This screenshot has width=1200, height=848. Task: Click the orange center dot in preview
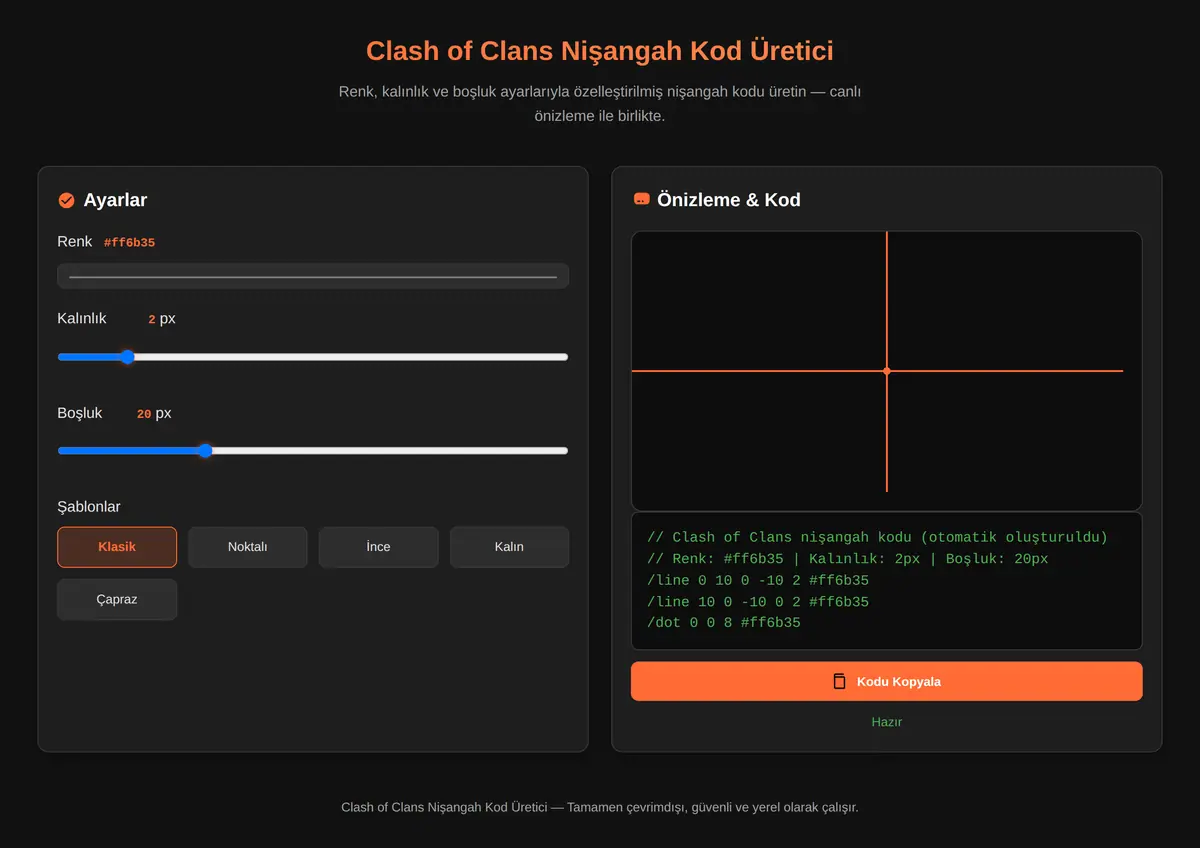(887, 371)
